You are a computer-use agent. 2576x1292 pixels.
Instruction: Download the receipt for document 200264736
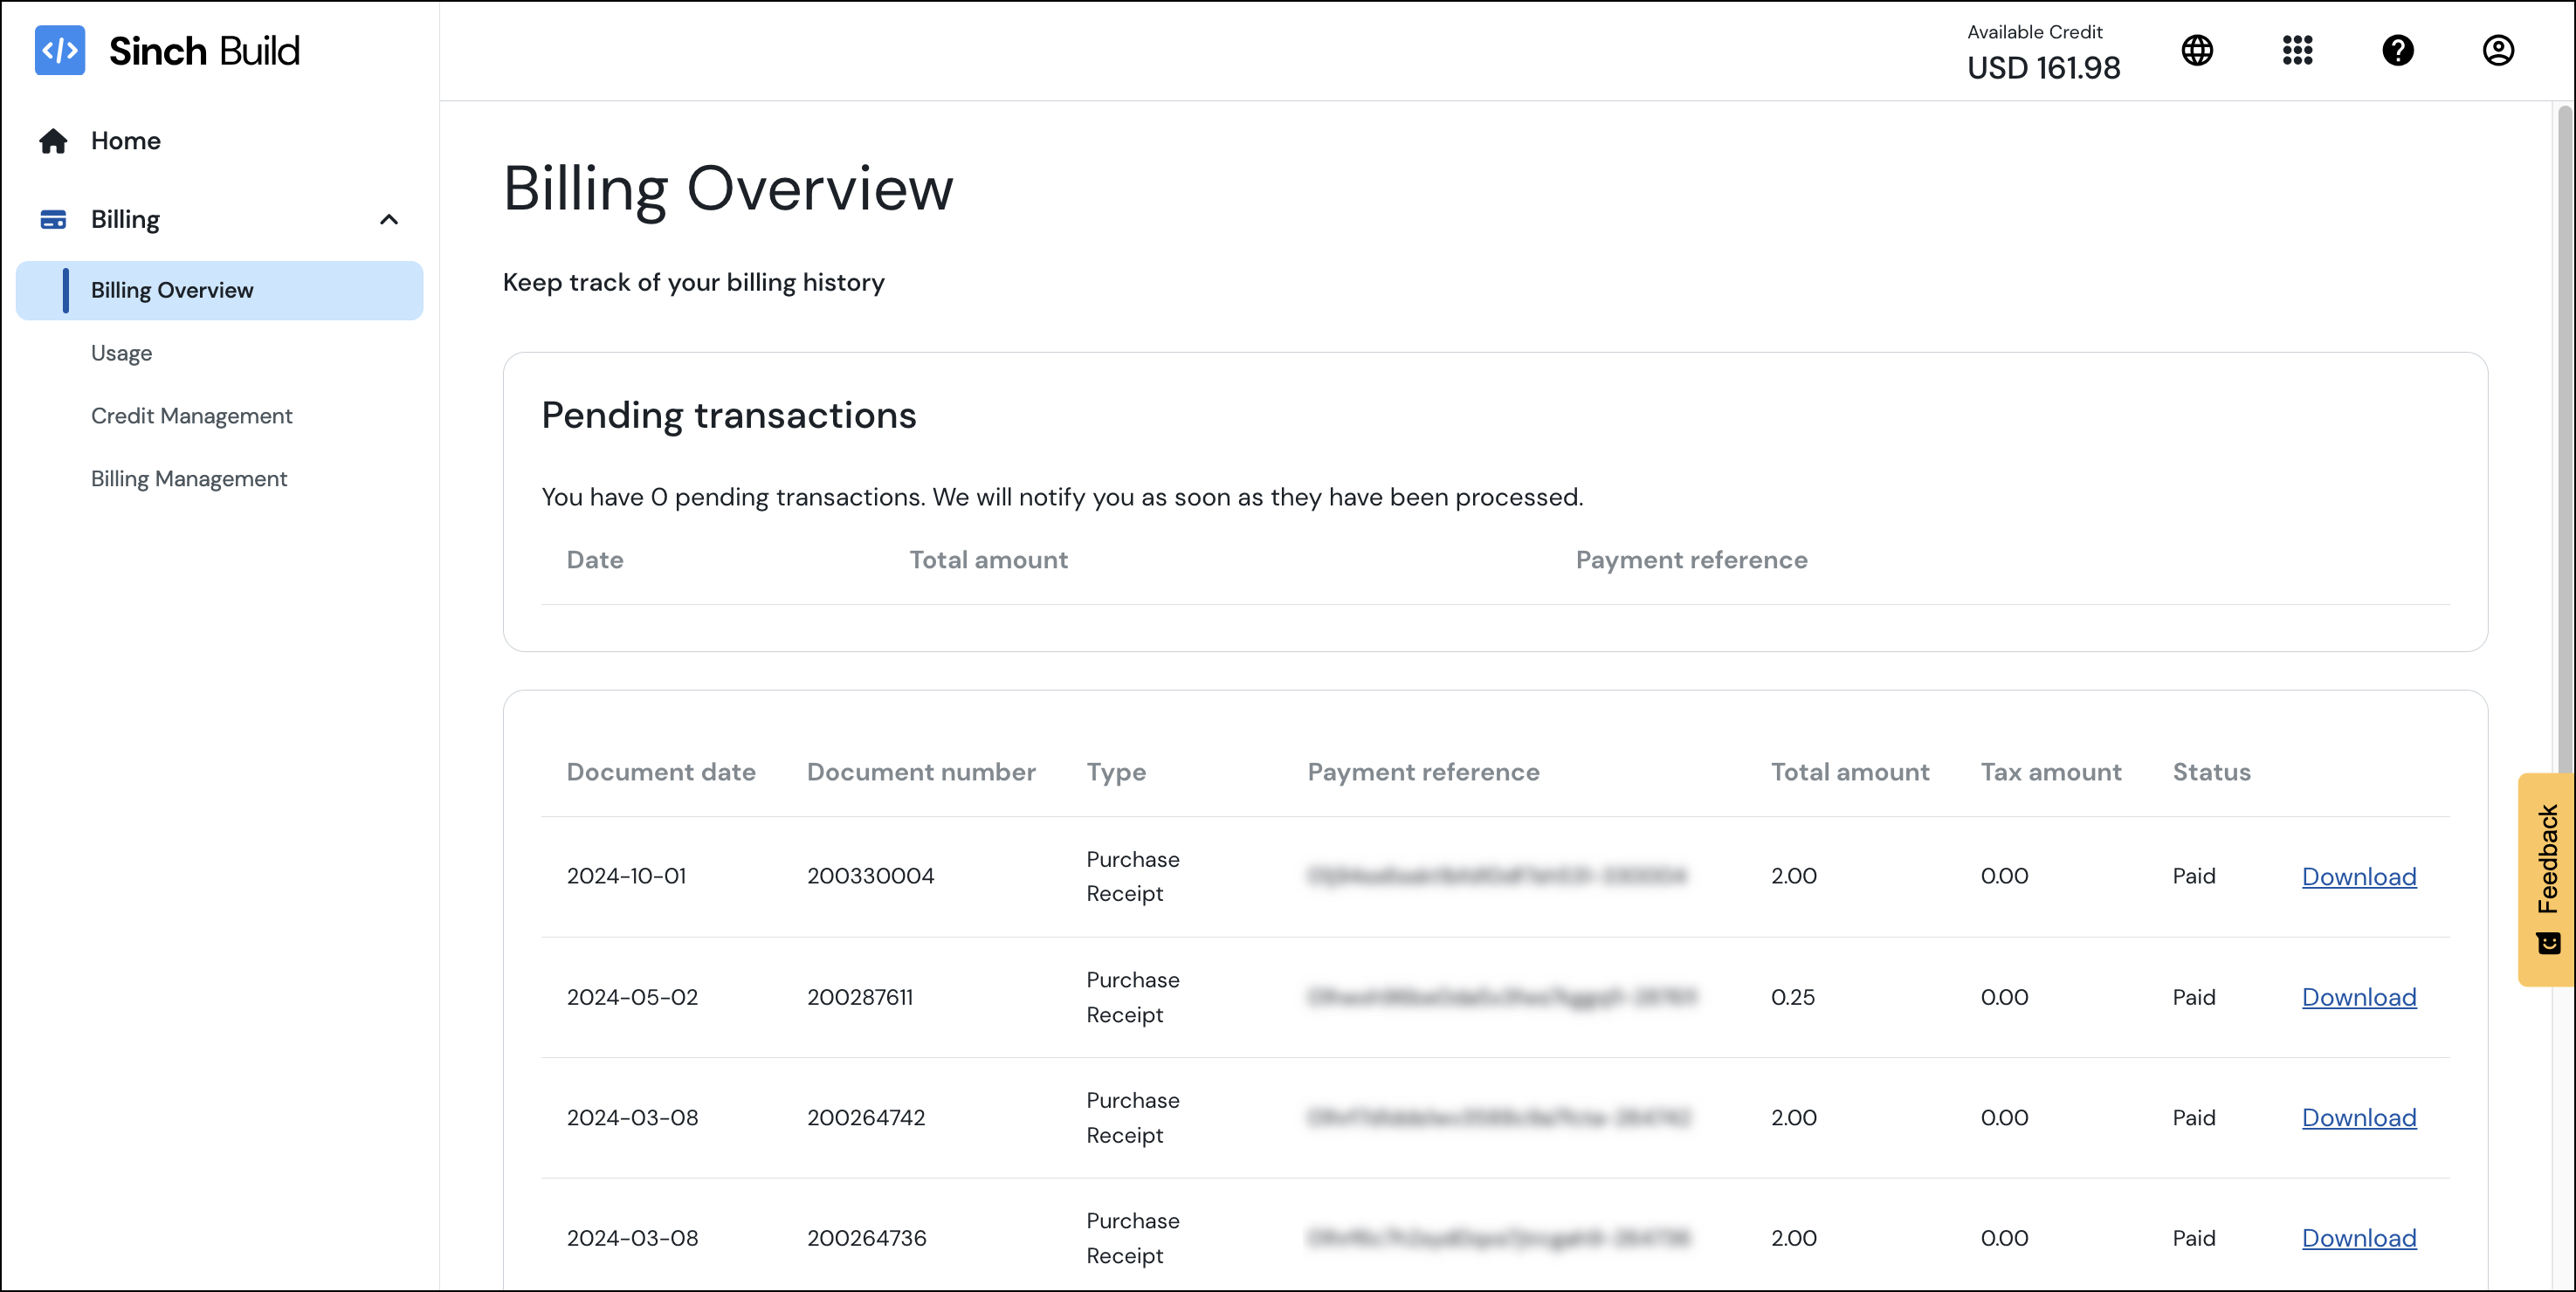tap(2359, 1238)
